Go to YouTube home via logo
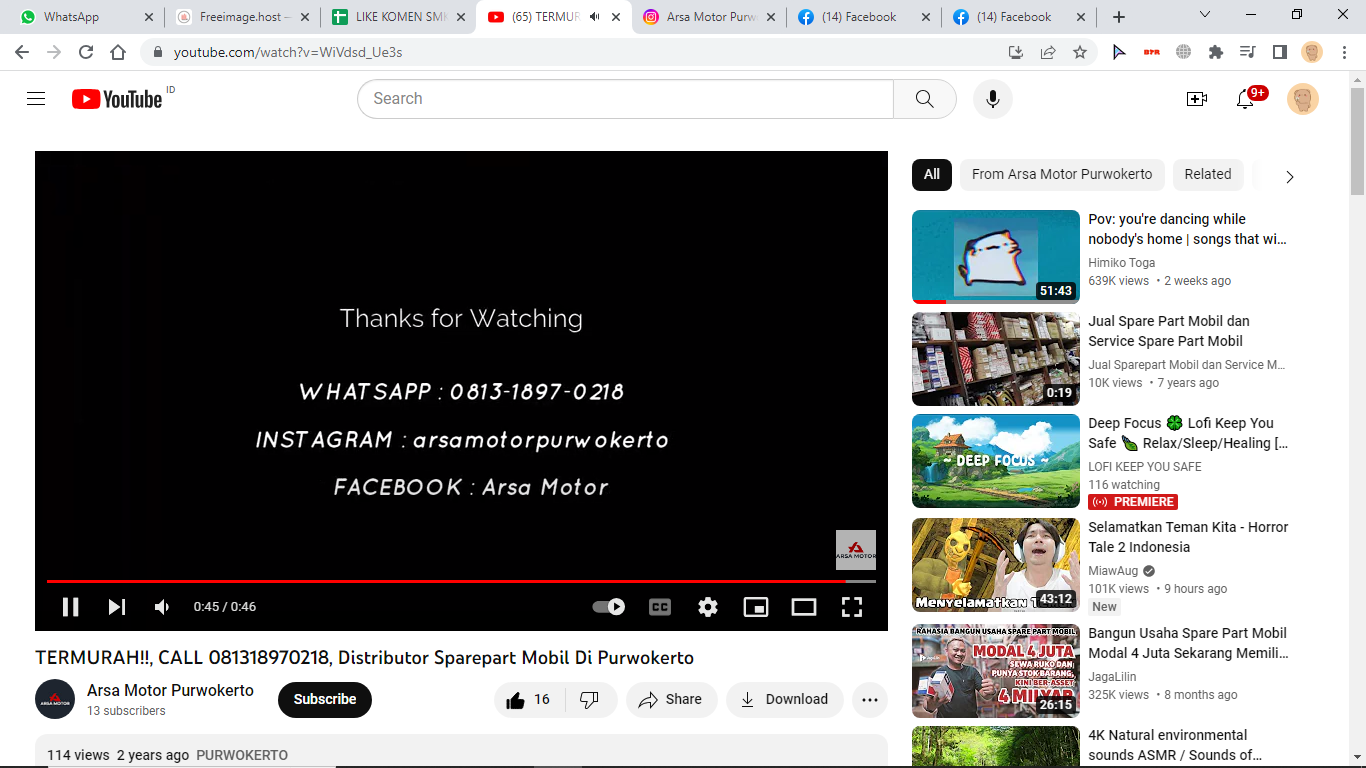This screenshot has height=768, width=1366. tap(117, 99)
